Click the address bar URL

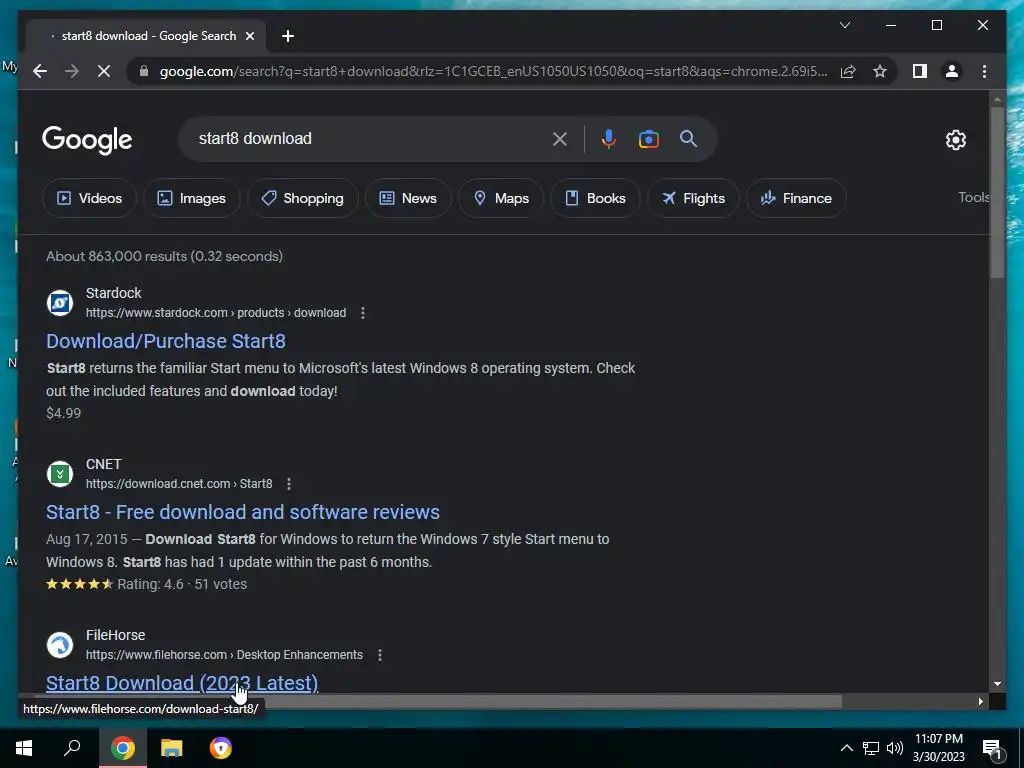(493, 71)
